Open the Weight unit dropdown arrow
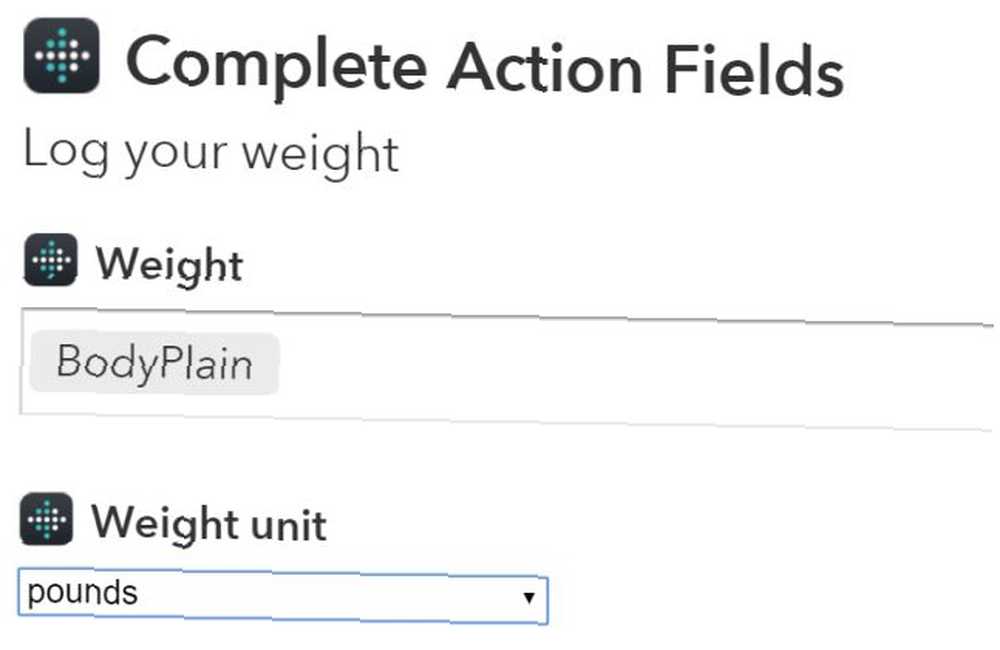 coord(529,598)
